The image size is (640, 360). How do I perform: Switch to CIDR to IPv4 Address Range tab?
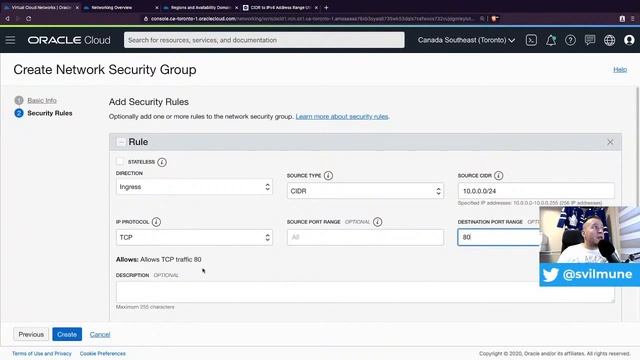coord(280,7)
